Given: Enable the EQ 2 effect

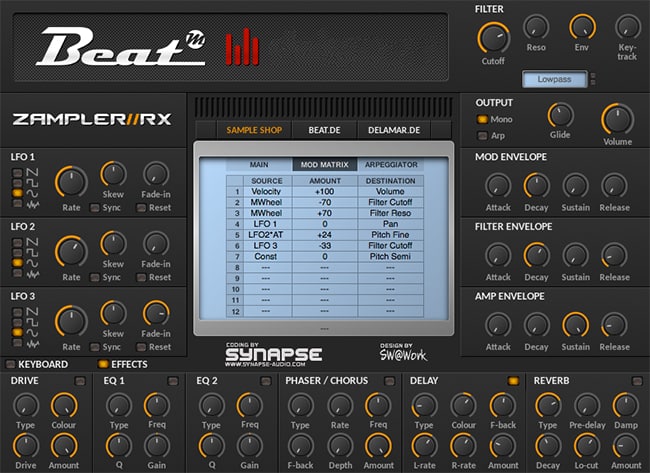Looking at the screenshot, I should tap(266, 381).
